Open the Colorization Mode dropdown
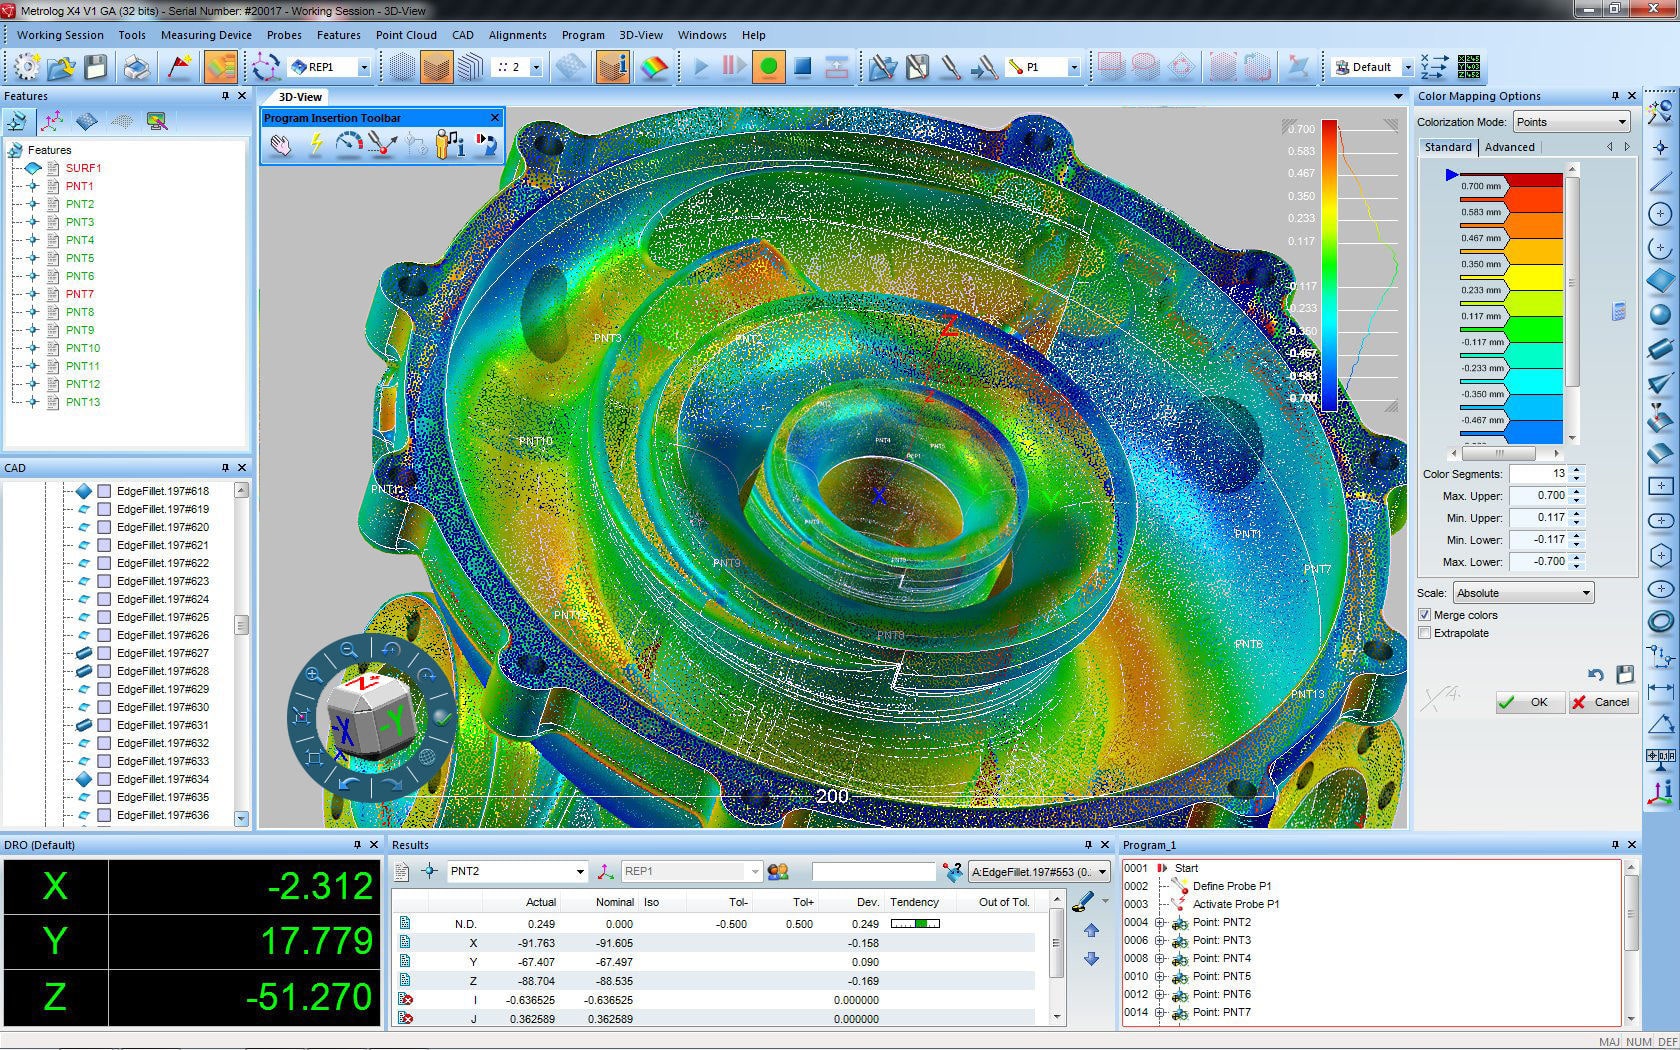Image resolution: width=1680 pixels, height=1050 pixels. point(1571,121)
